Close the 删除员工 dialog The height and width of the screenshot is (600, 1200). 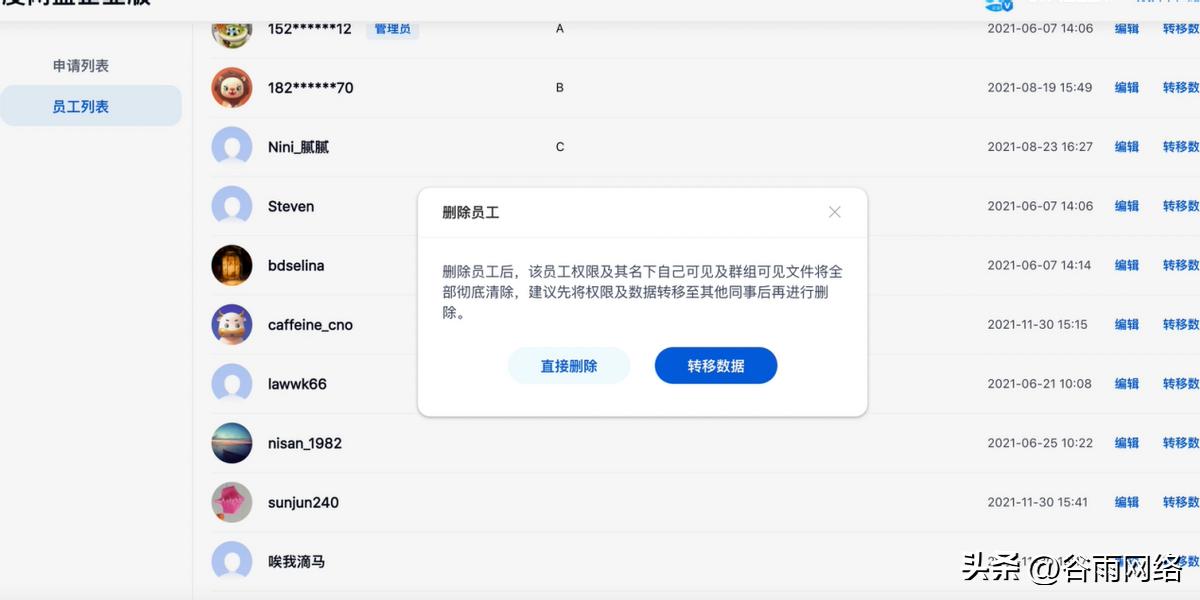pos(835,212)
